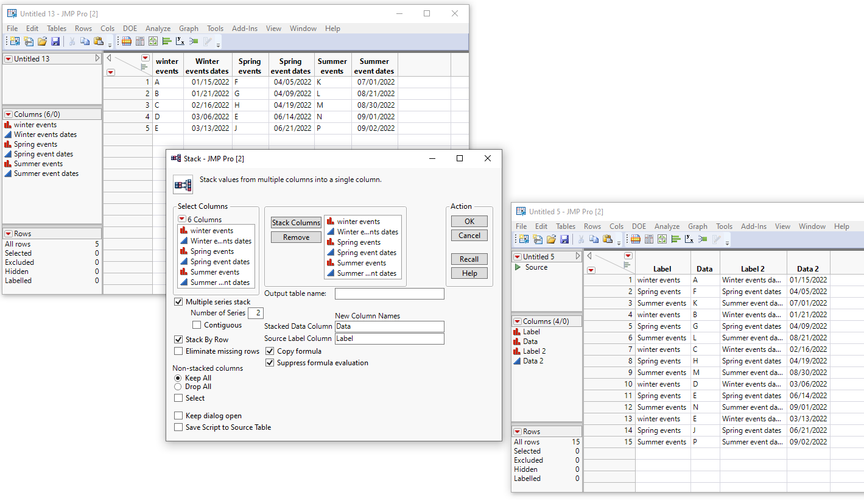Click Save icon in Untitled 5 toolbar
This screenshot has width=864, height=501.
point(564,239)
